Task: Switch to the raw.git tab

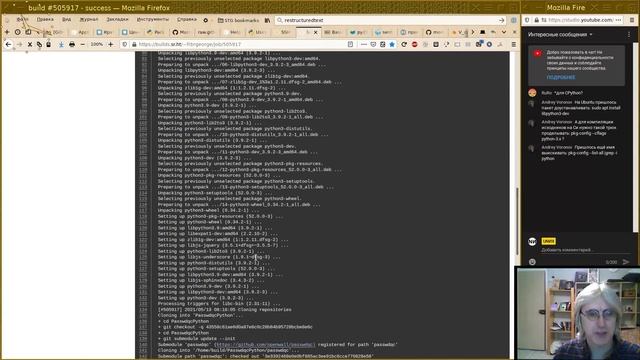Action: (x=206, y=32)
